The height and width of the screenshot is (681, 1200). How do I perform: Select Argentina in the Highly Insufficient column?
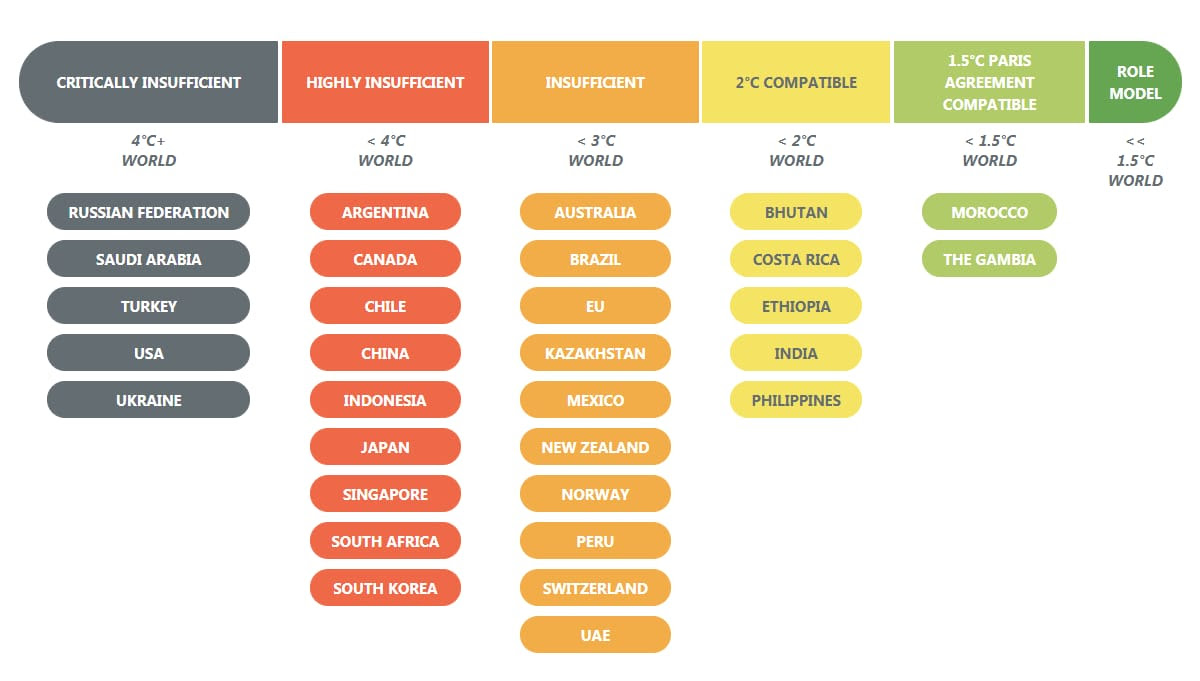385,212
